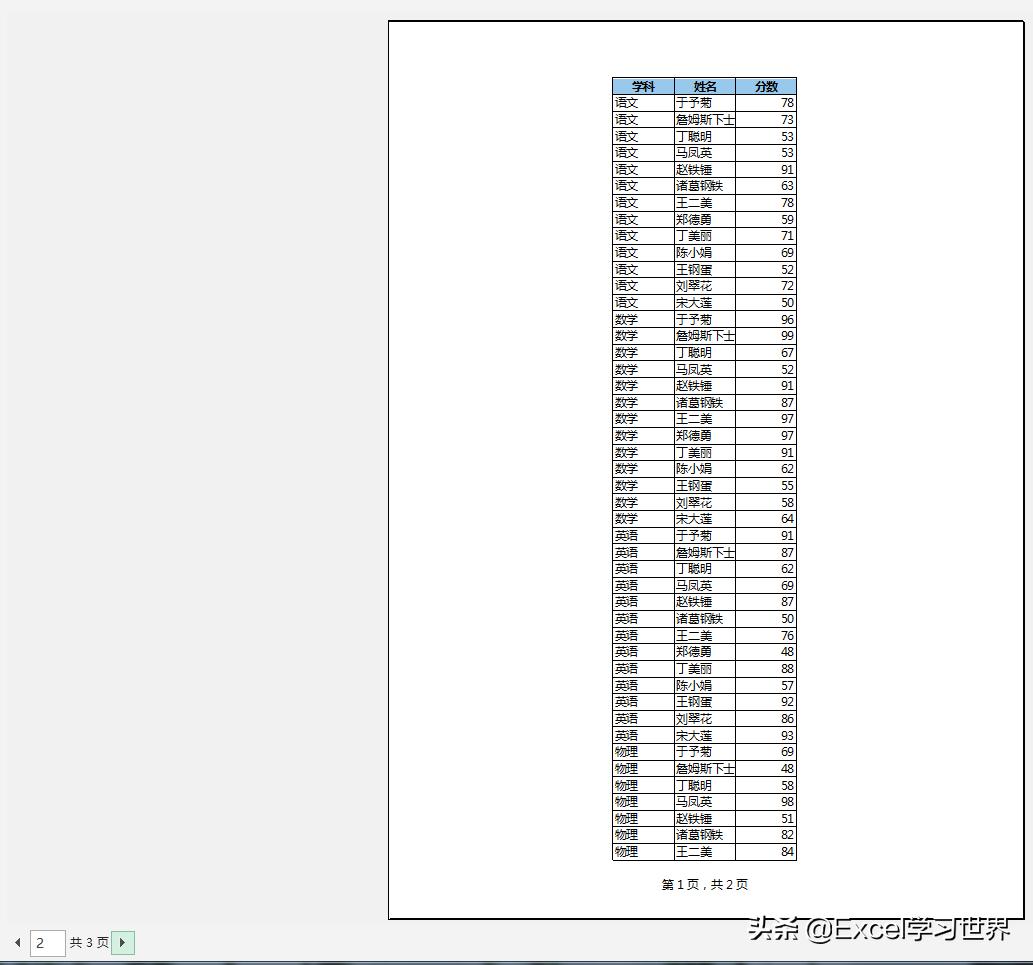Select score 87 for 数学 诸葛钢铁
Screen dimensions: 1033x965
point(766,402)
